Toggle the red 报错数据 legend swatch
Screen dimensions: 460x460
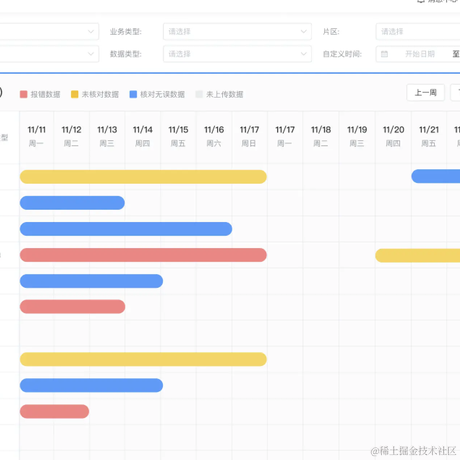[x=23, y=94]
